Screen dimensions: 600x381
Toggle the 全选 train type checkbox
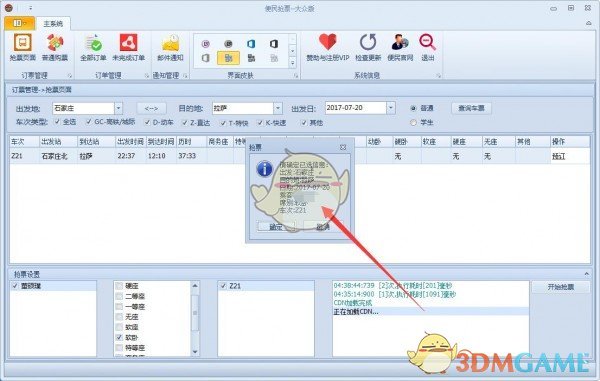point(57,122)
